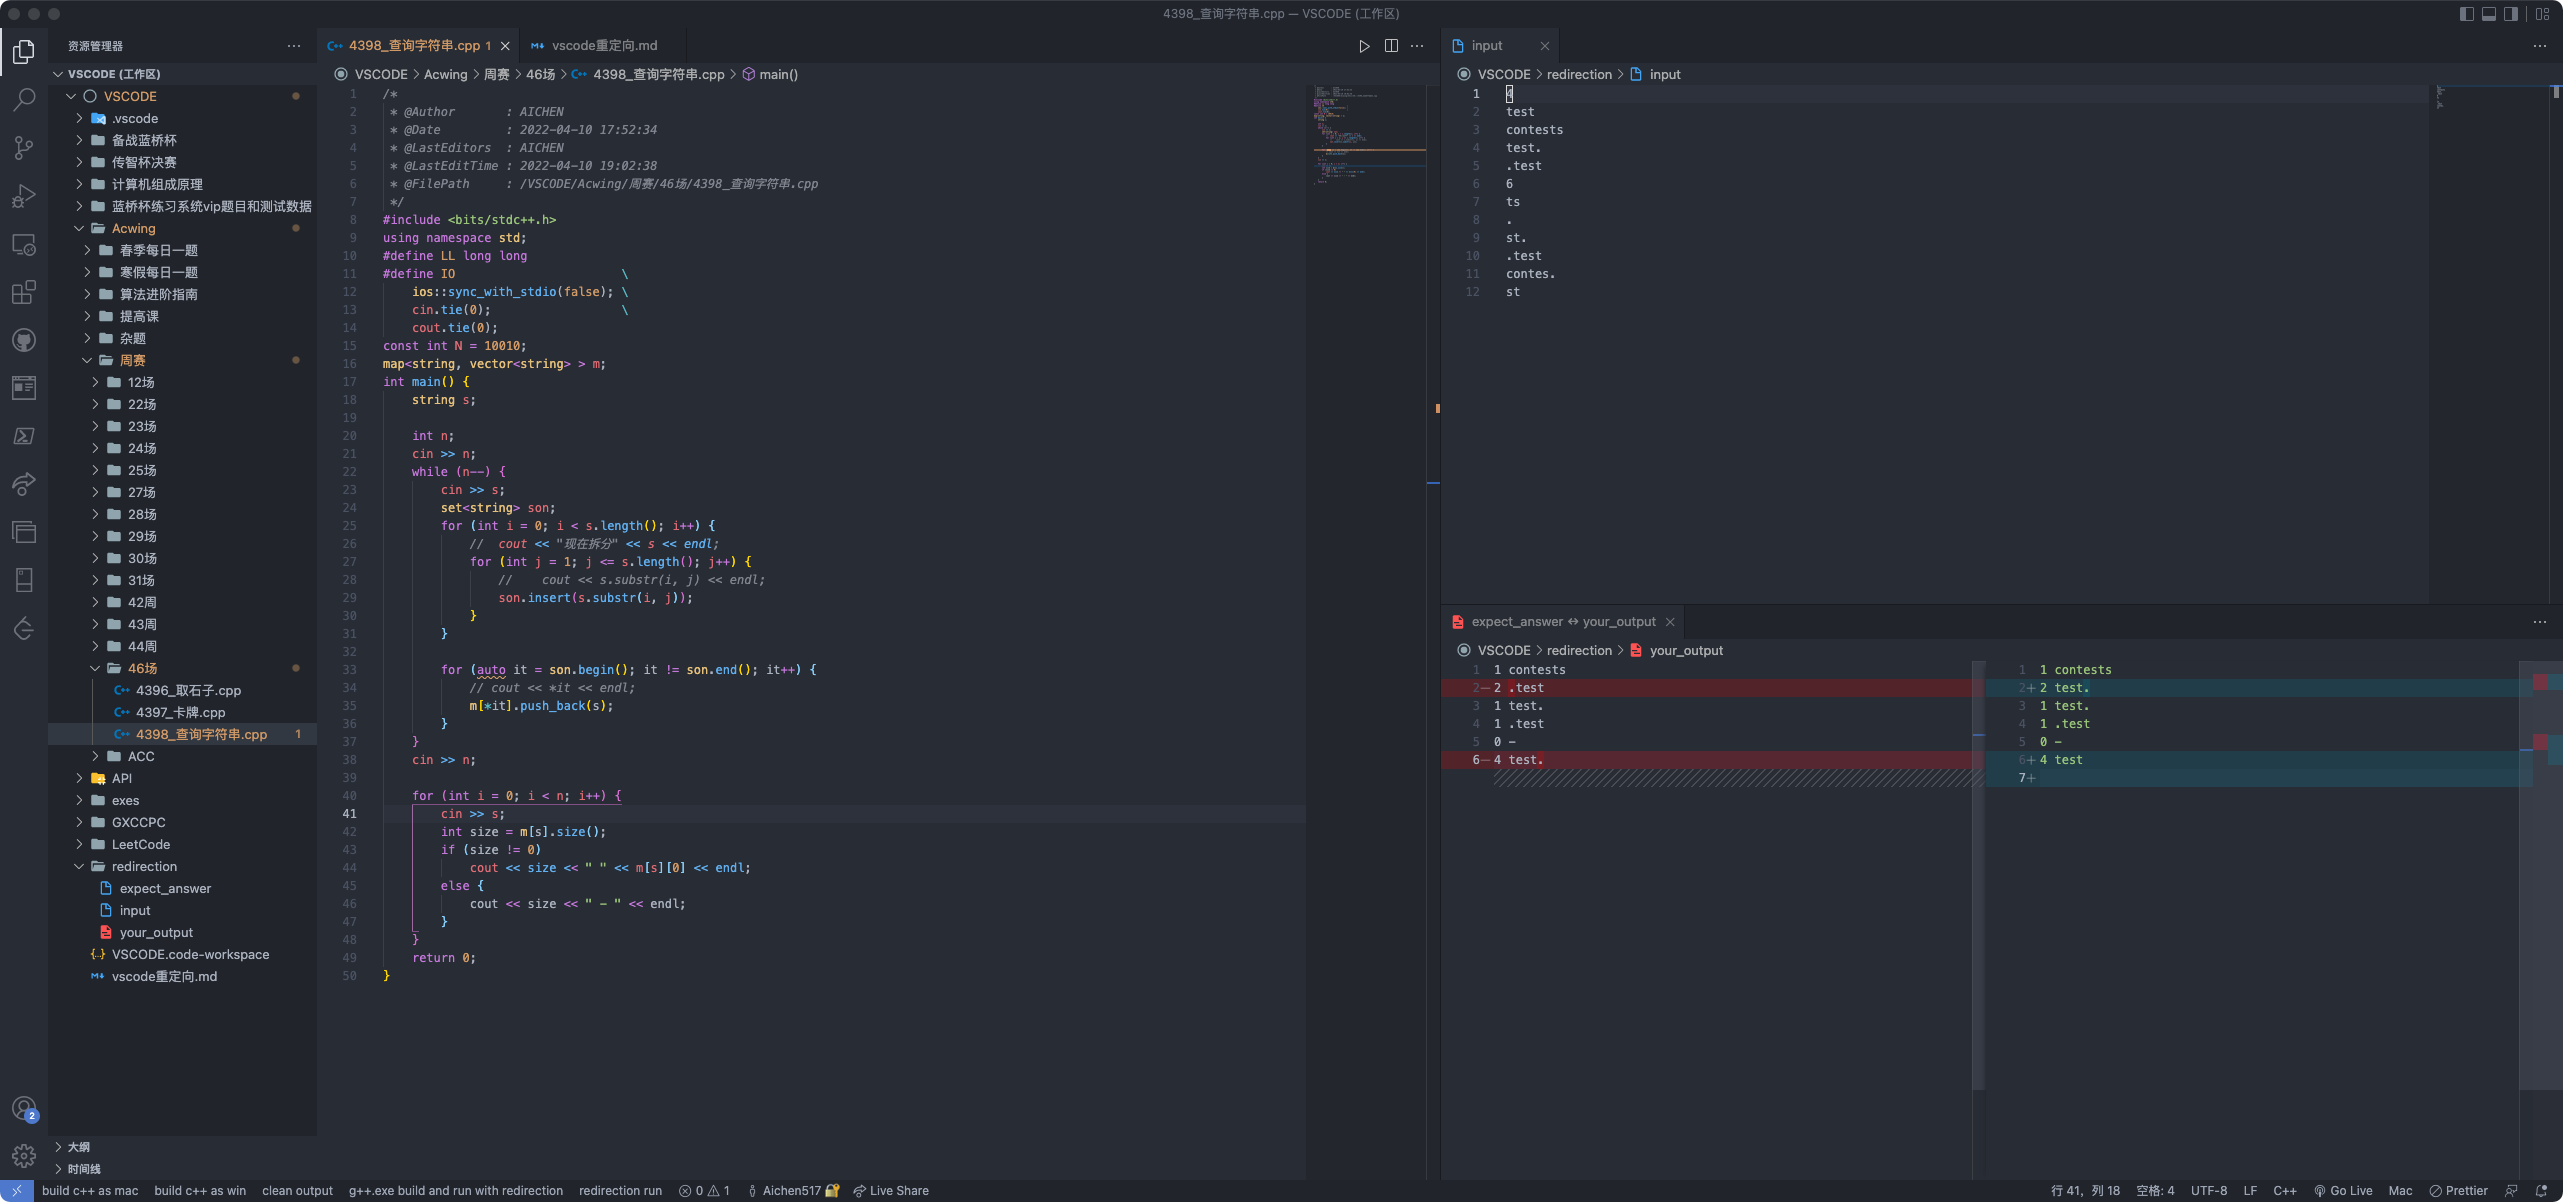2563x1202 pixels.
Task: Open more actions for diff editor group
Action: tap(2540, 622)
